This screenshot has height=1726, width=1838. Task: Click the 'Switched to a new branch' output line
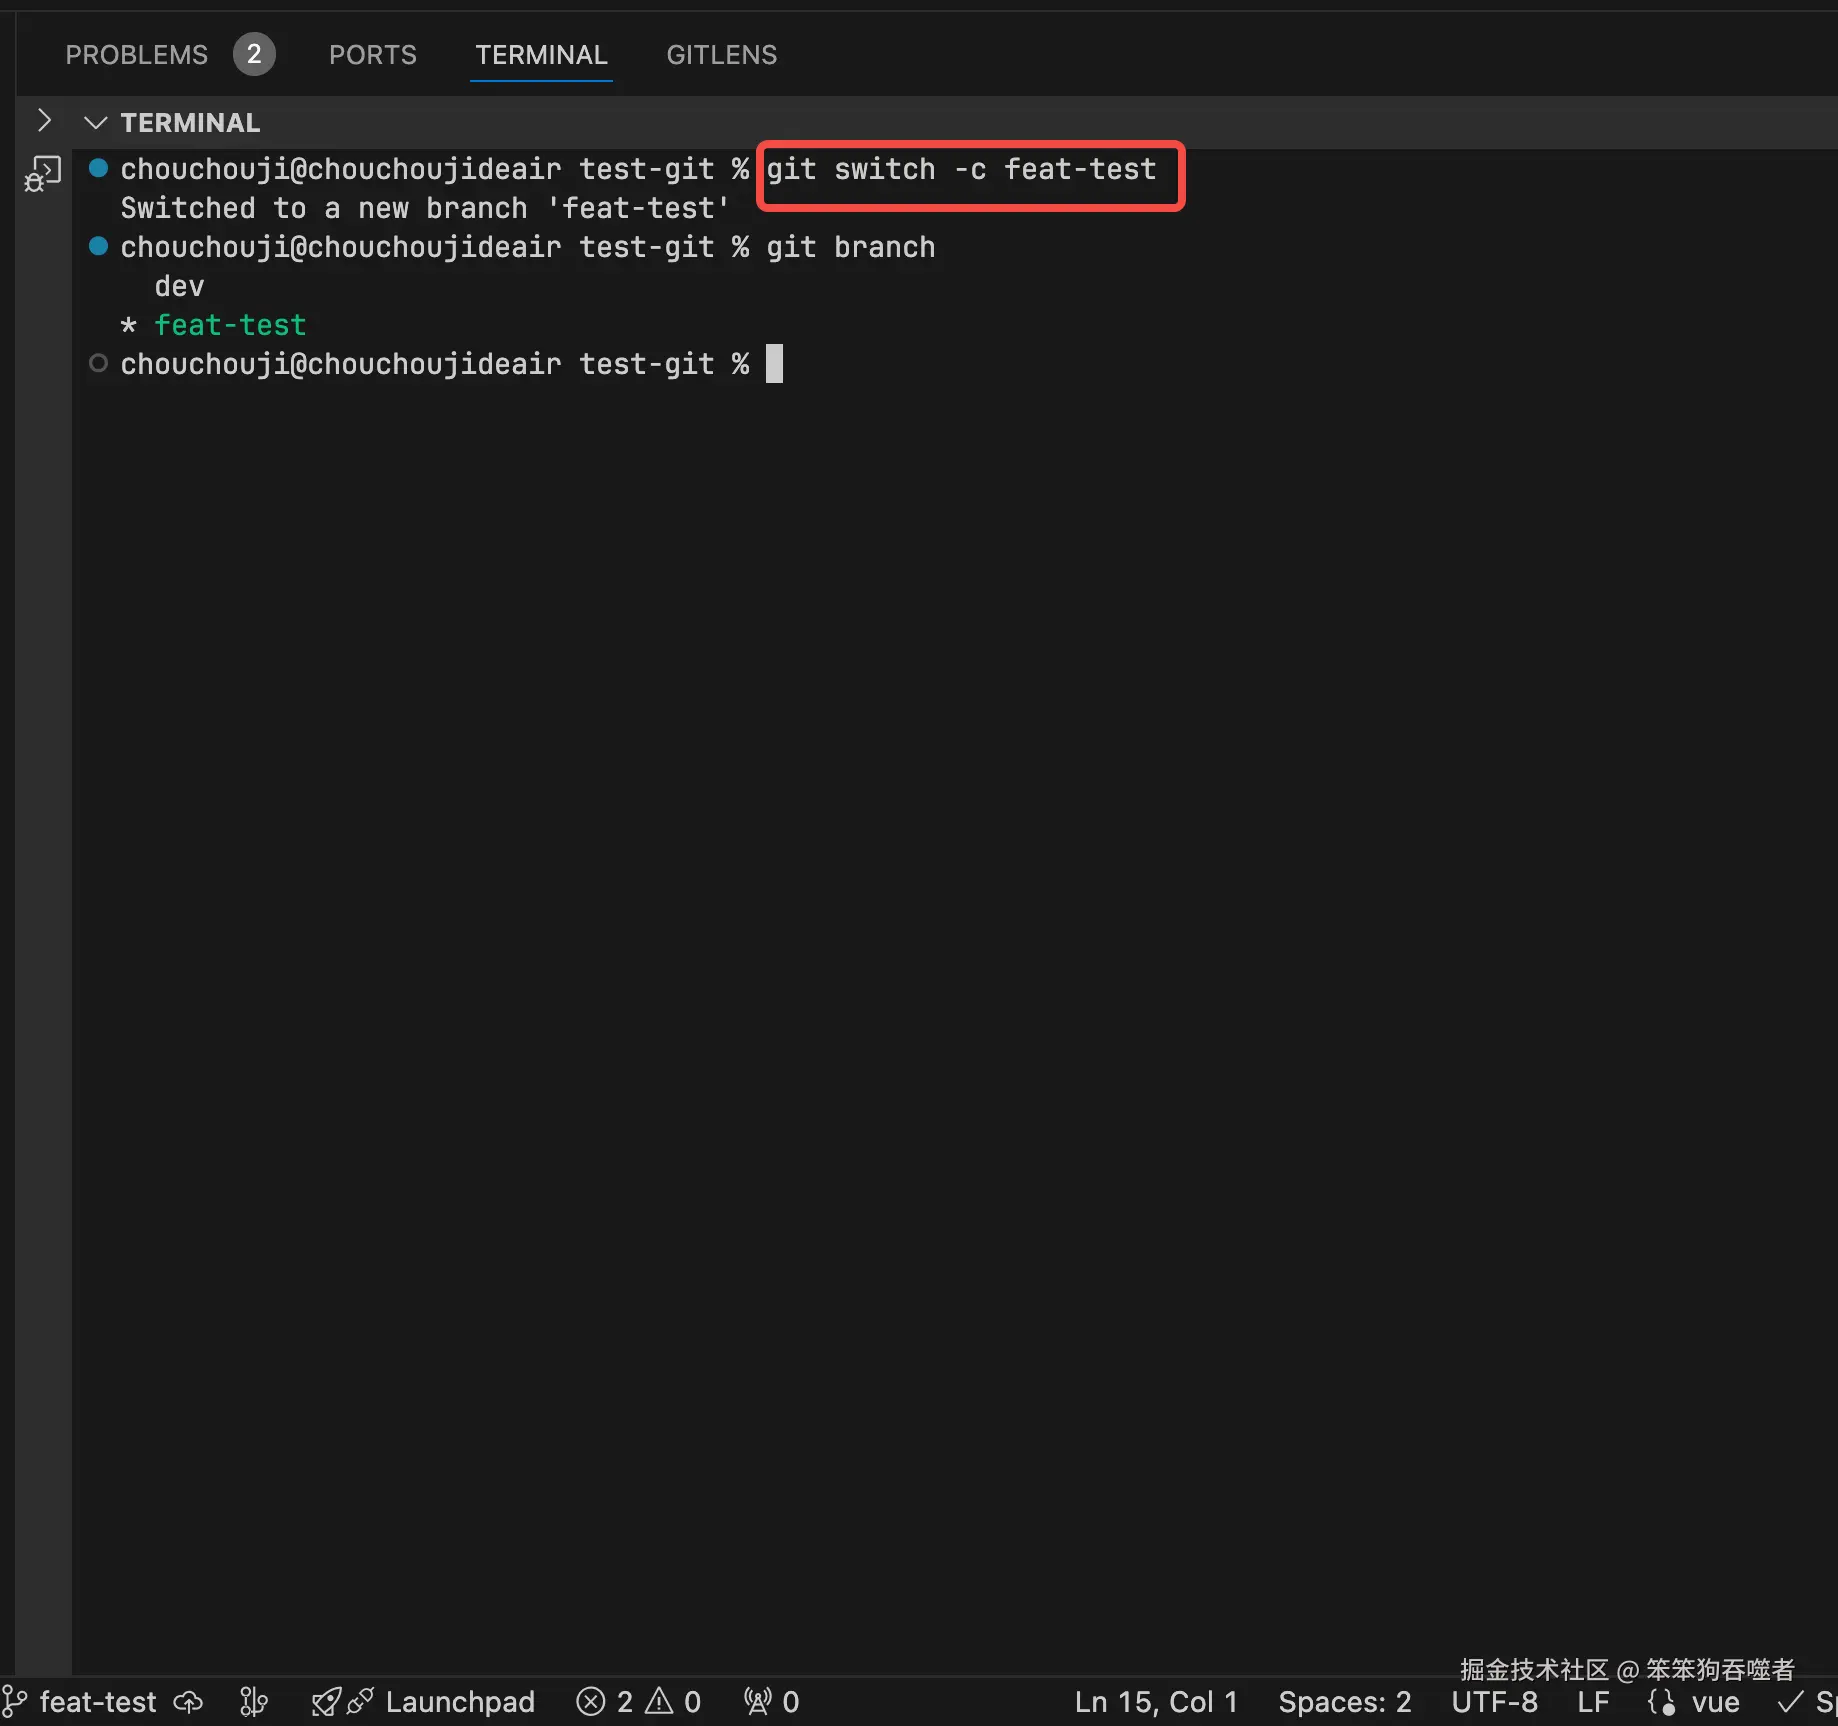pos(425,208)
